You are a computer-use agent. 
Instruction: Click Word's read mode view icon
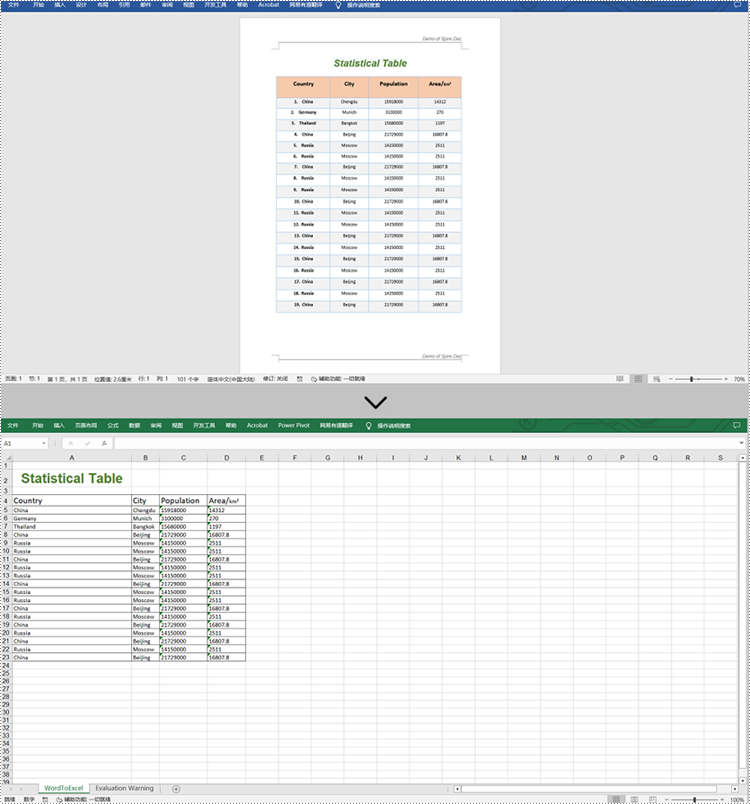620,379
